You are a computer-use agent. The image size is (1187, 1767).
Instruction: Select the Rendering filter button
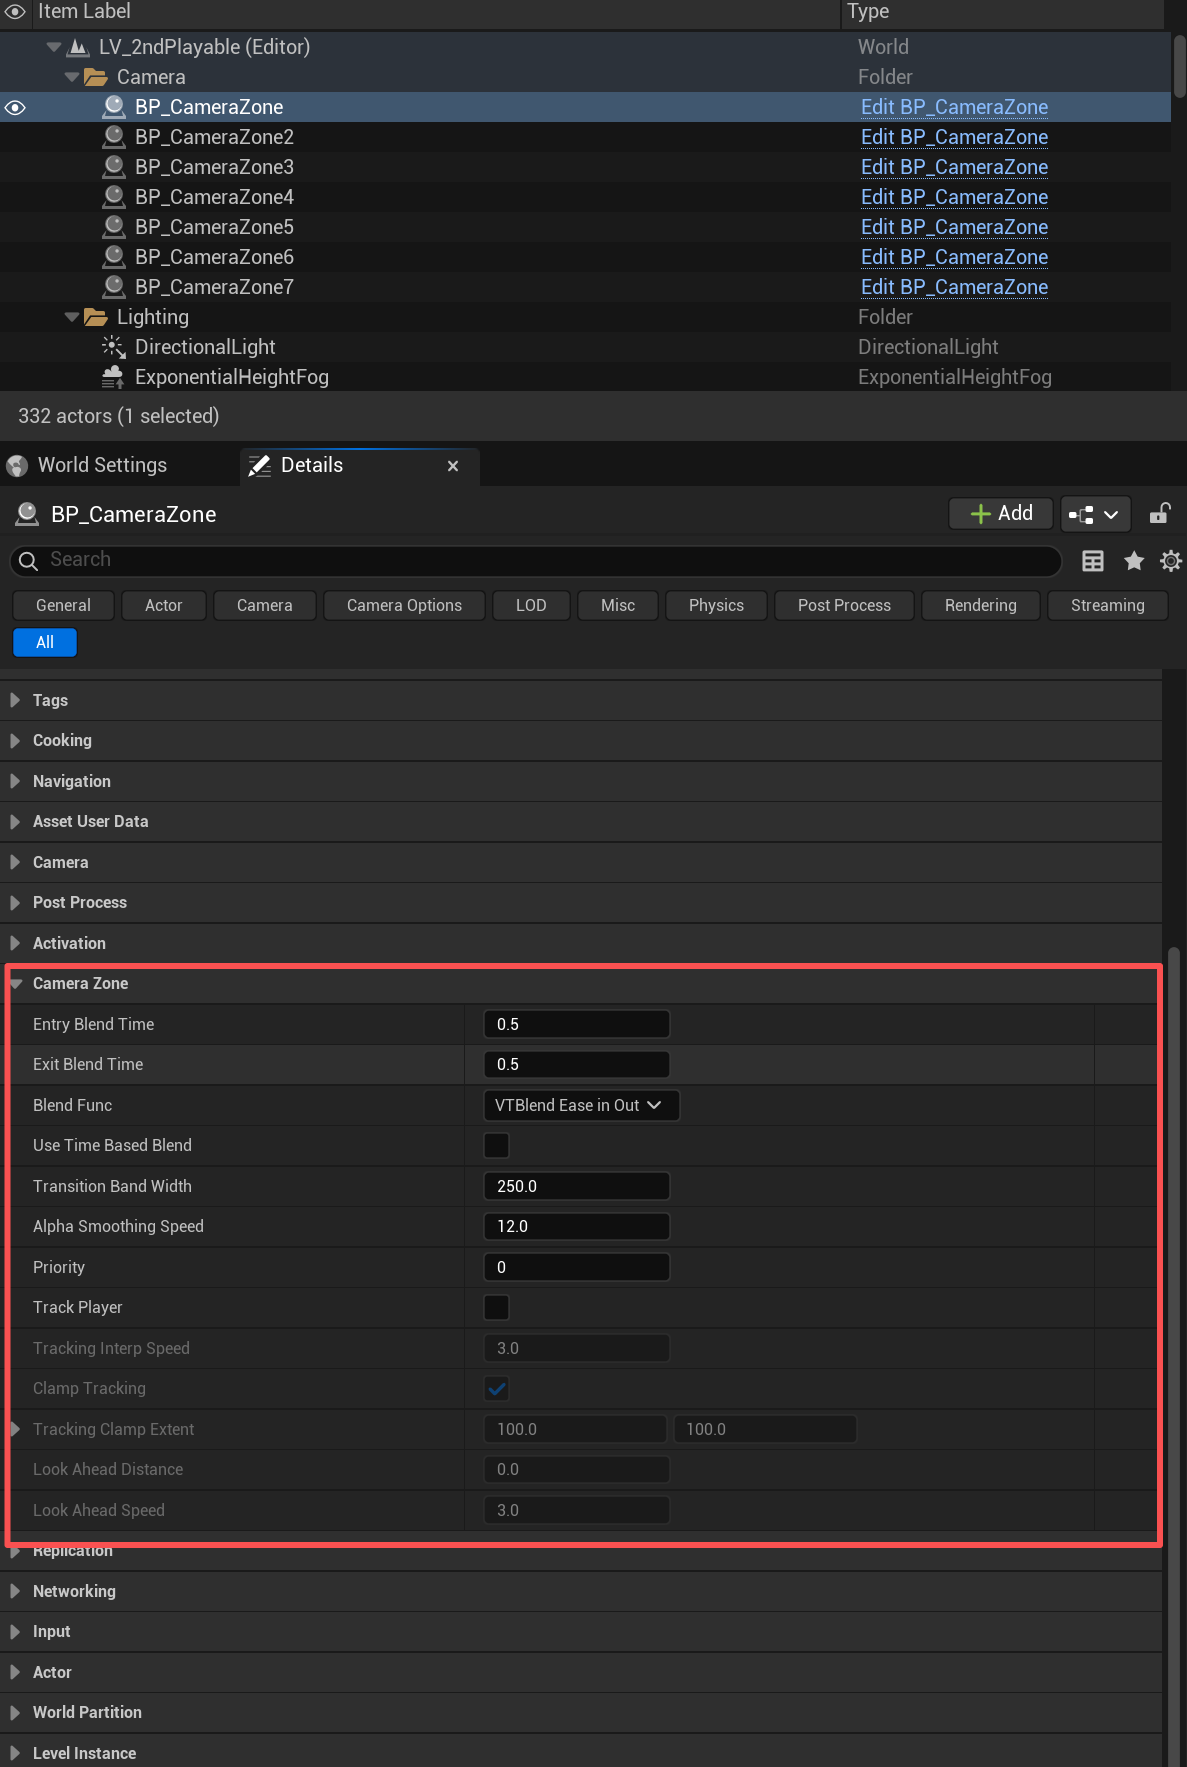tap(980, 606)
